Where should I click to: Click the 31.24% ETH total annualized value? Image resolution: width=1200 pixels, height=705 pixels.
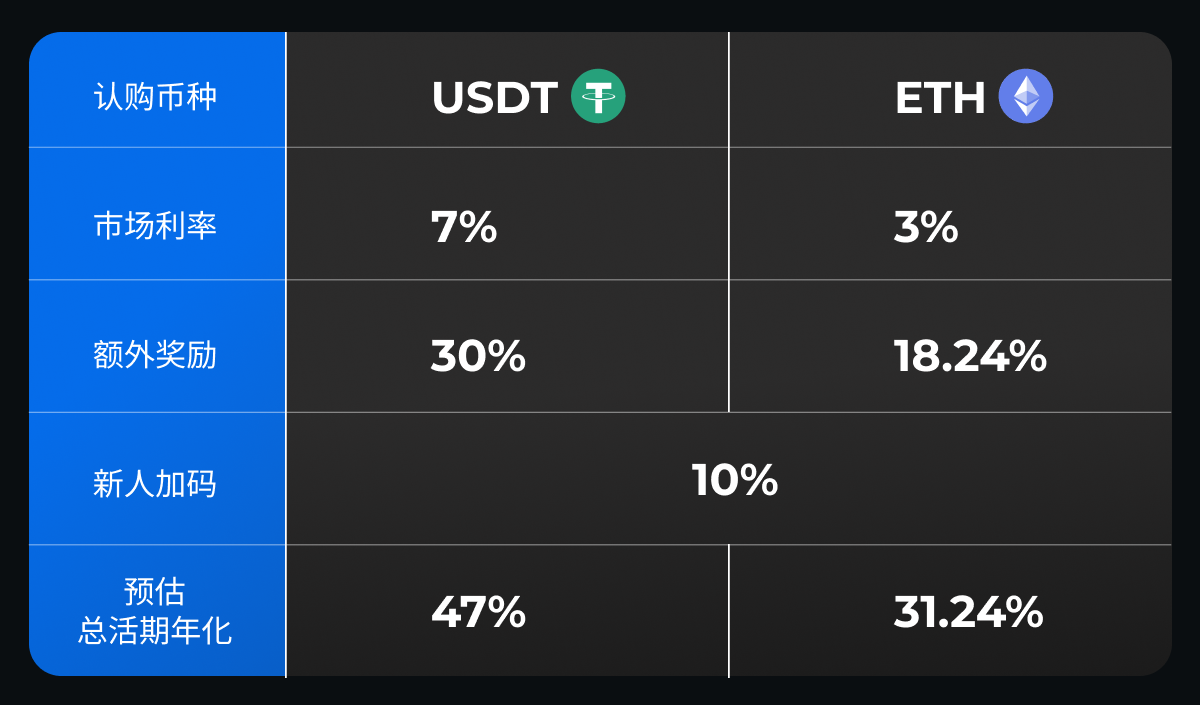(x=968, y=611)
